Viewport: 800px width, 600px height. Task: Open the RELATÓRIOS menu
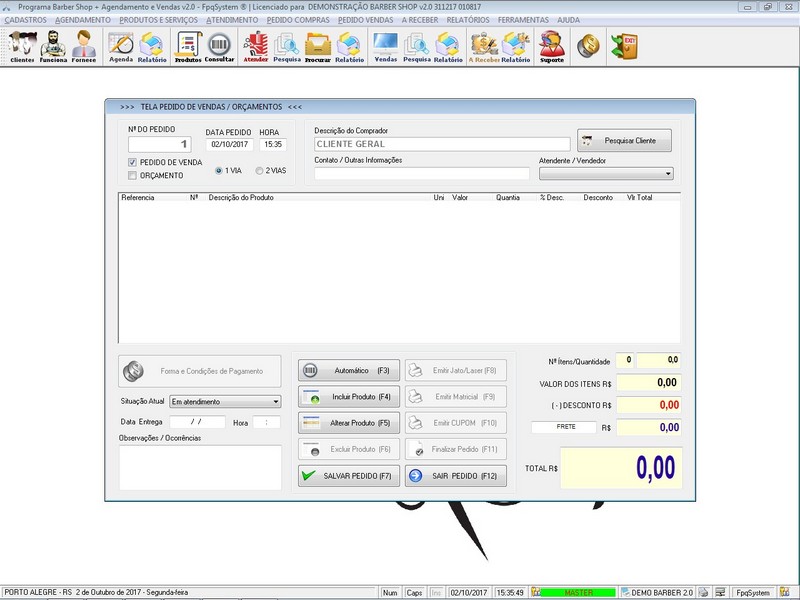coord(468,20)
